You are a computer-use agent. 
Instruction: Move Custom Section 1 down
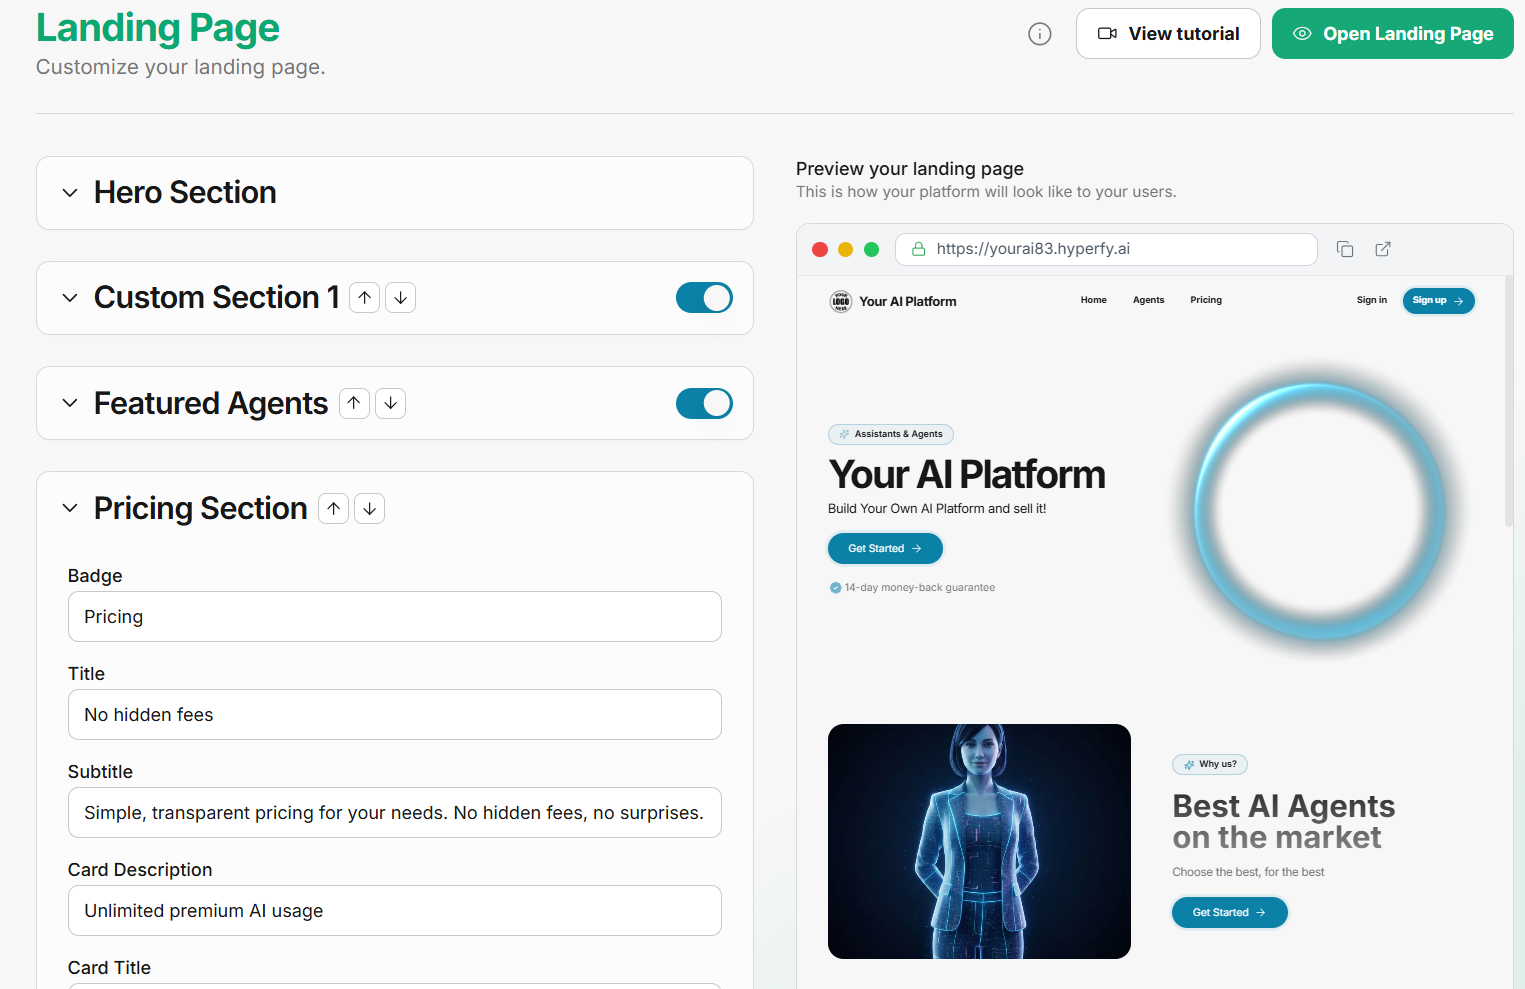401,298
